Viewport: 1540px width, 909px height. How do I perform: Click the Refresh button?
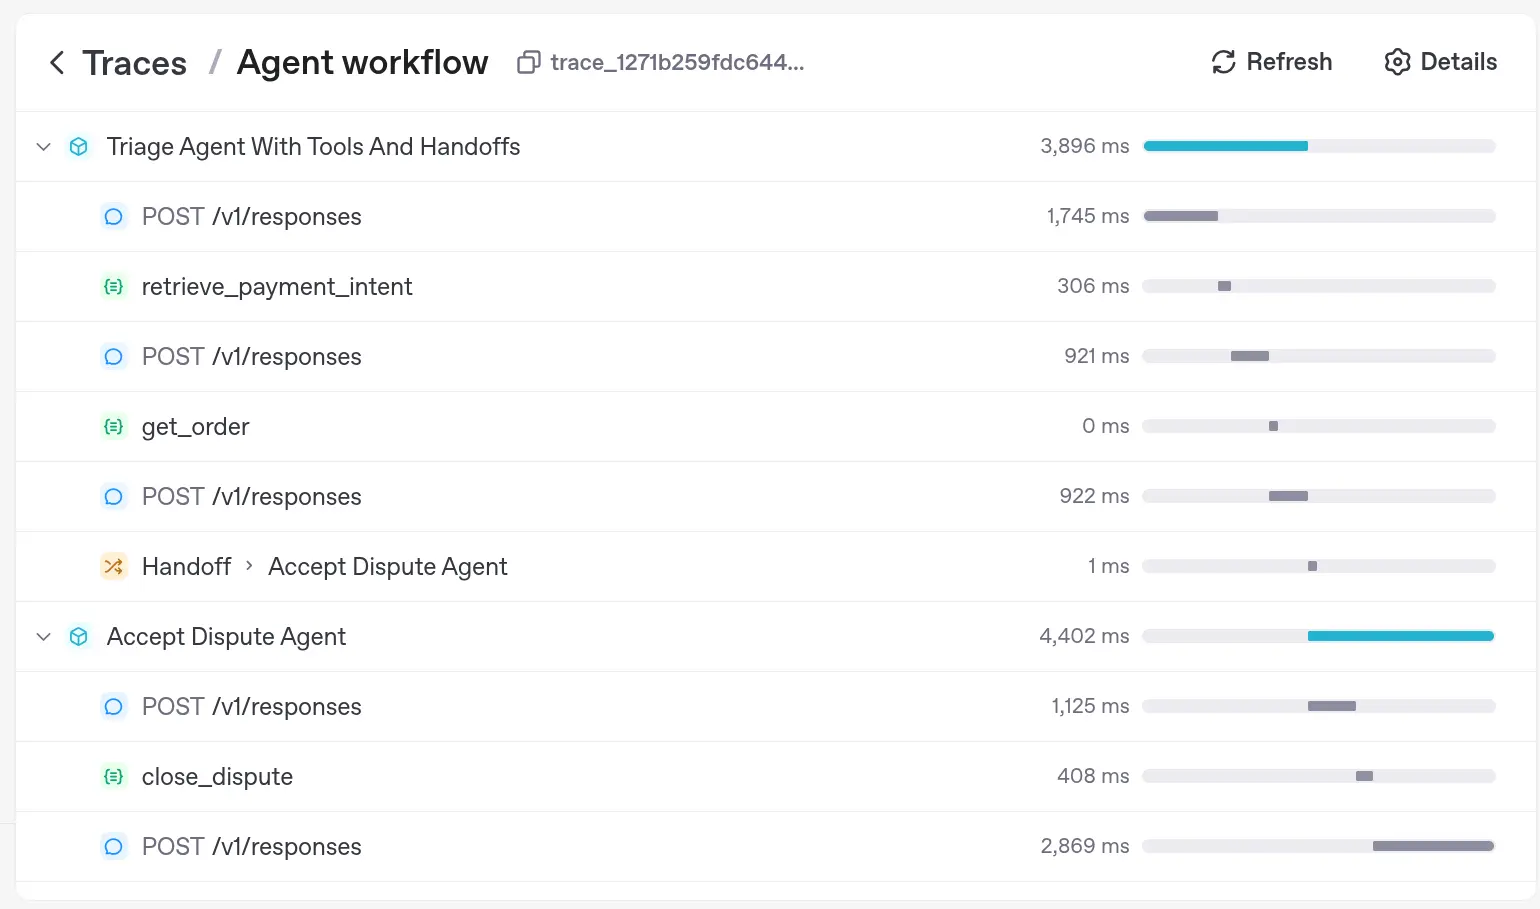(x=1270, y=62)
